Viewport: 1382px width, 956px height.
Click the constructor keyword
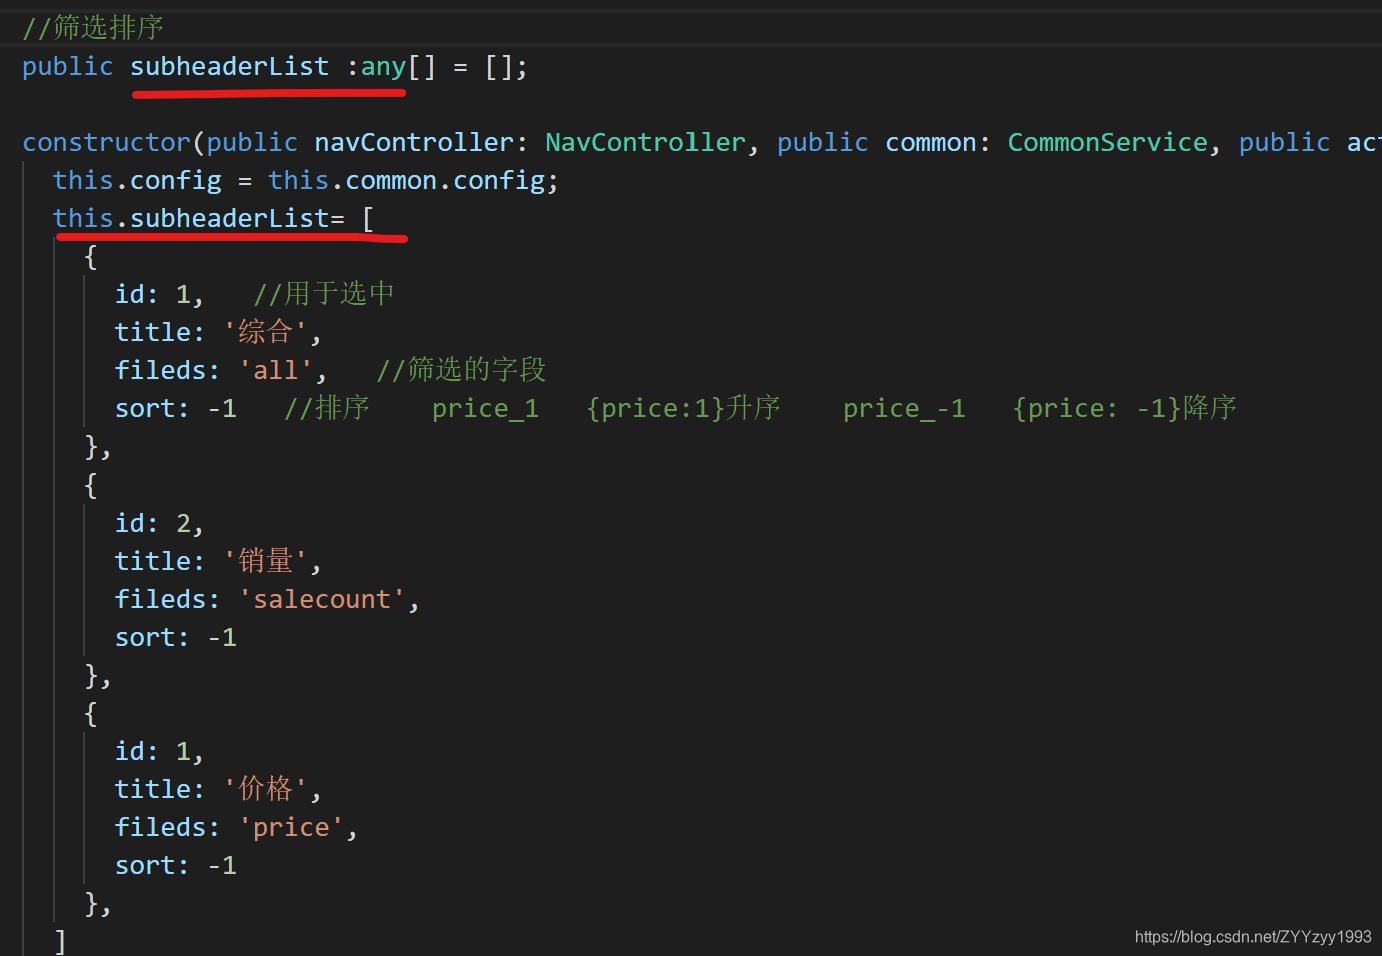point(105,141)
